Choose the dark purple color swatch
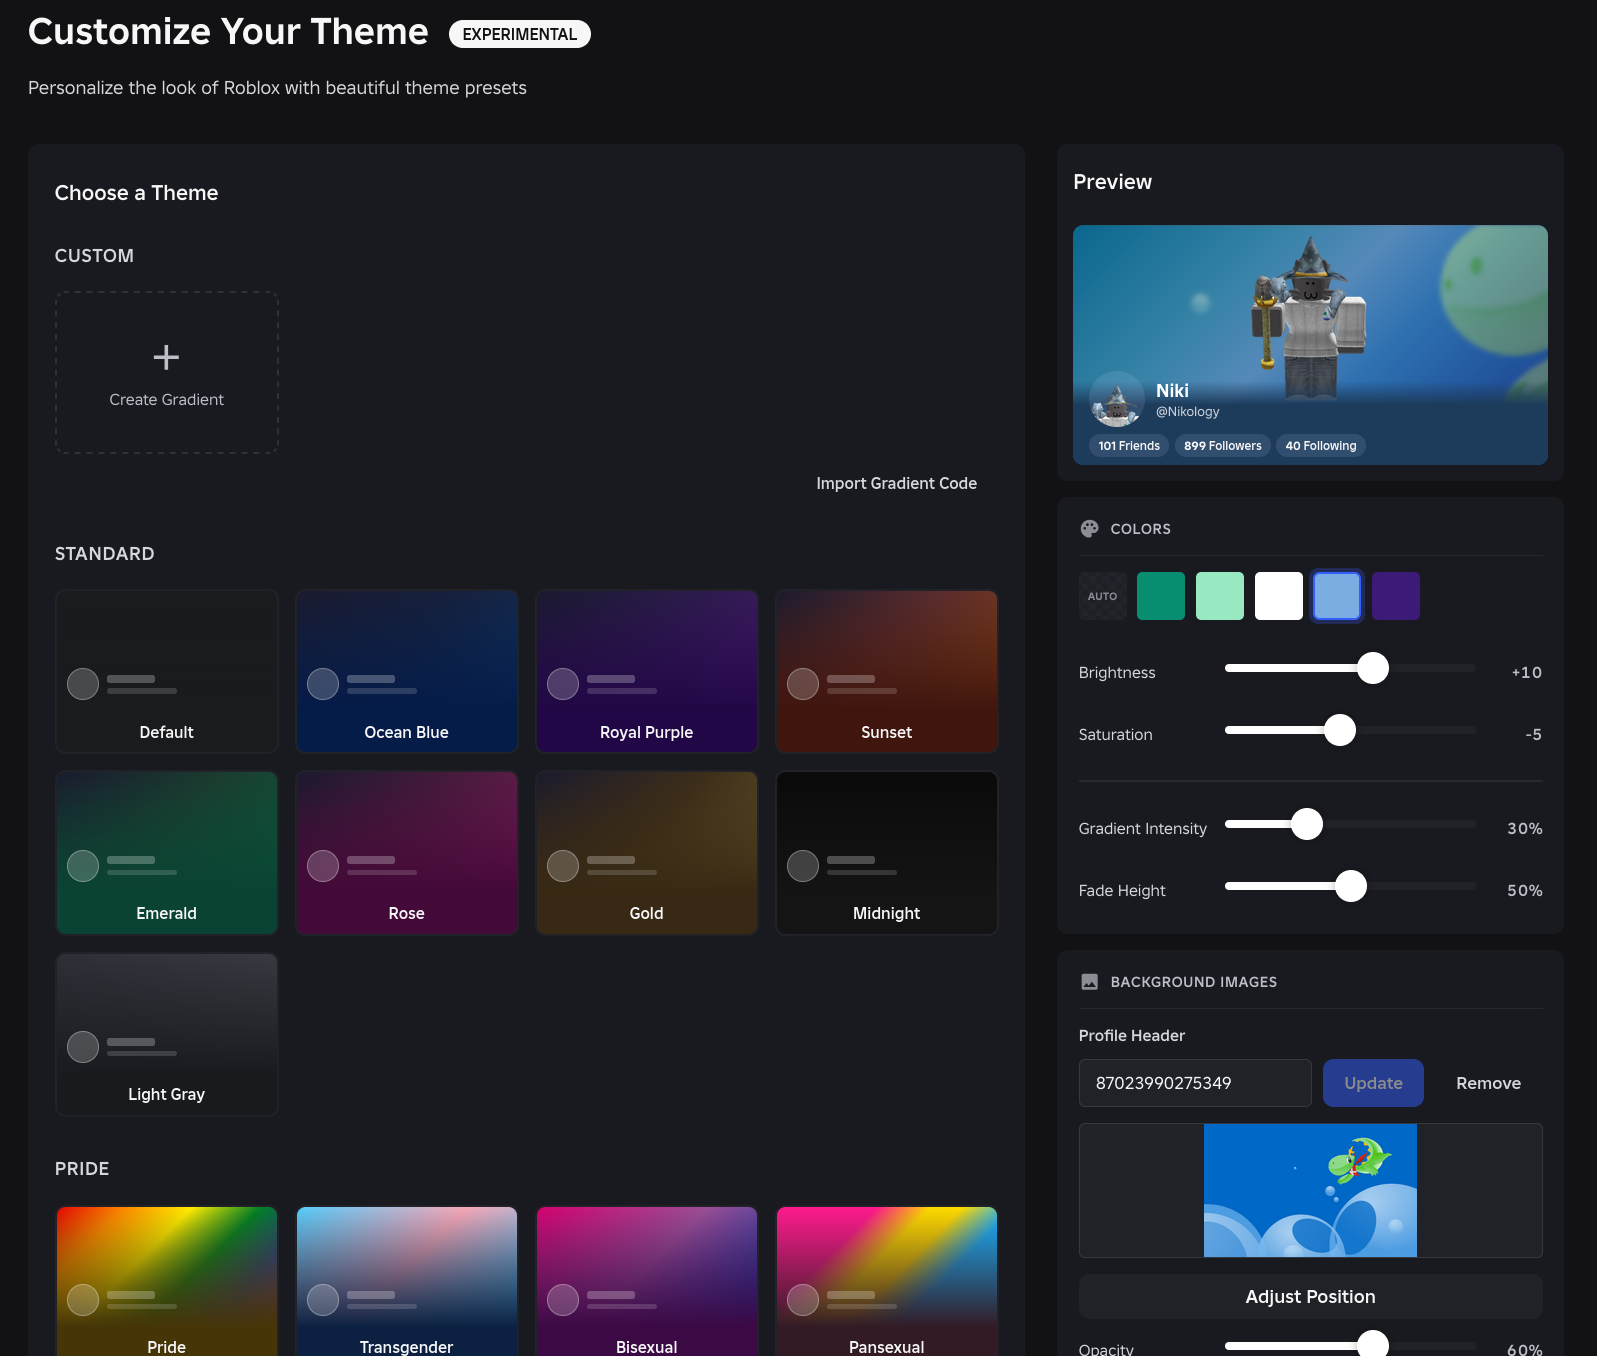The image size is (1597, 1356). point(1396,596)
